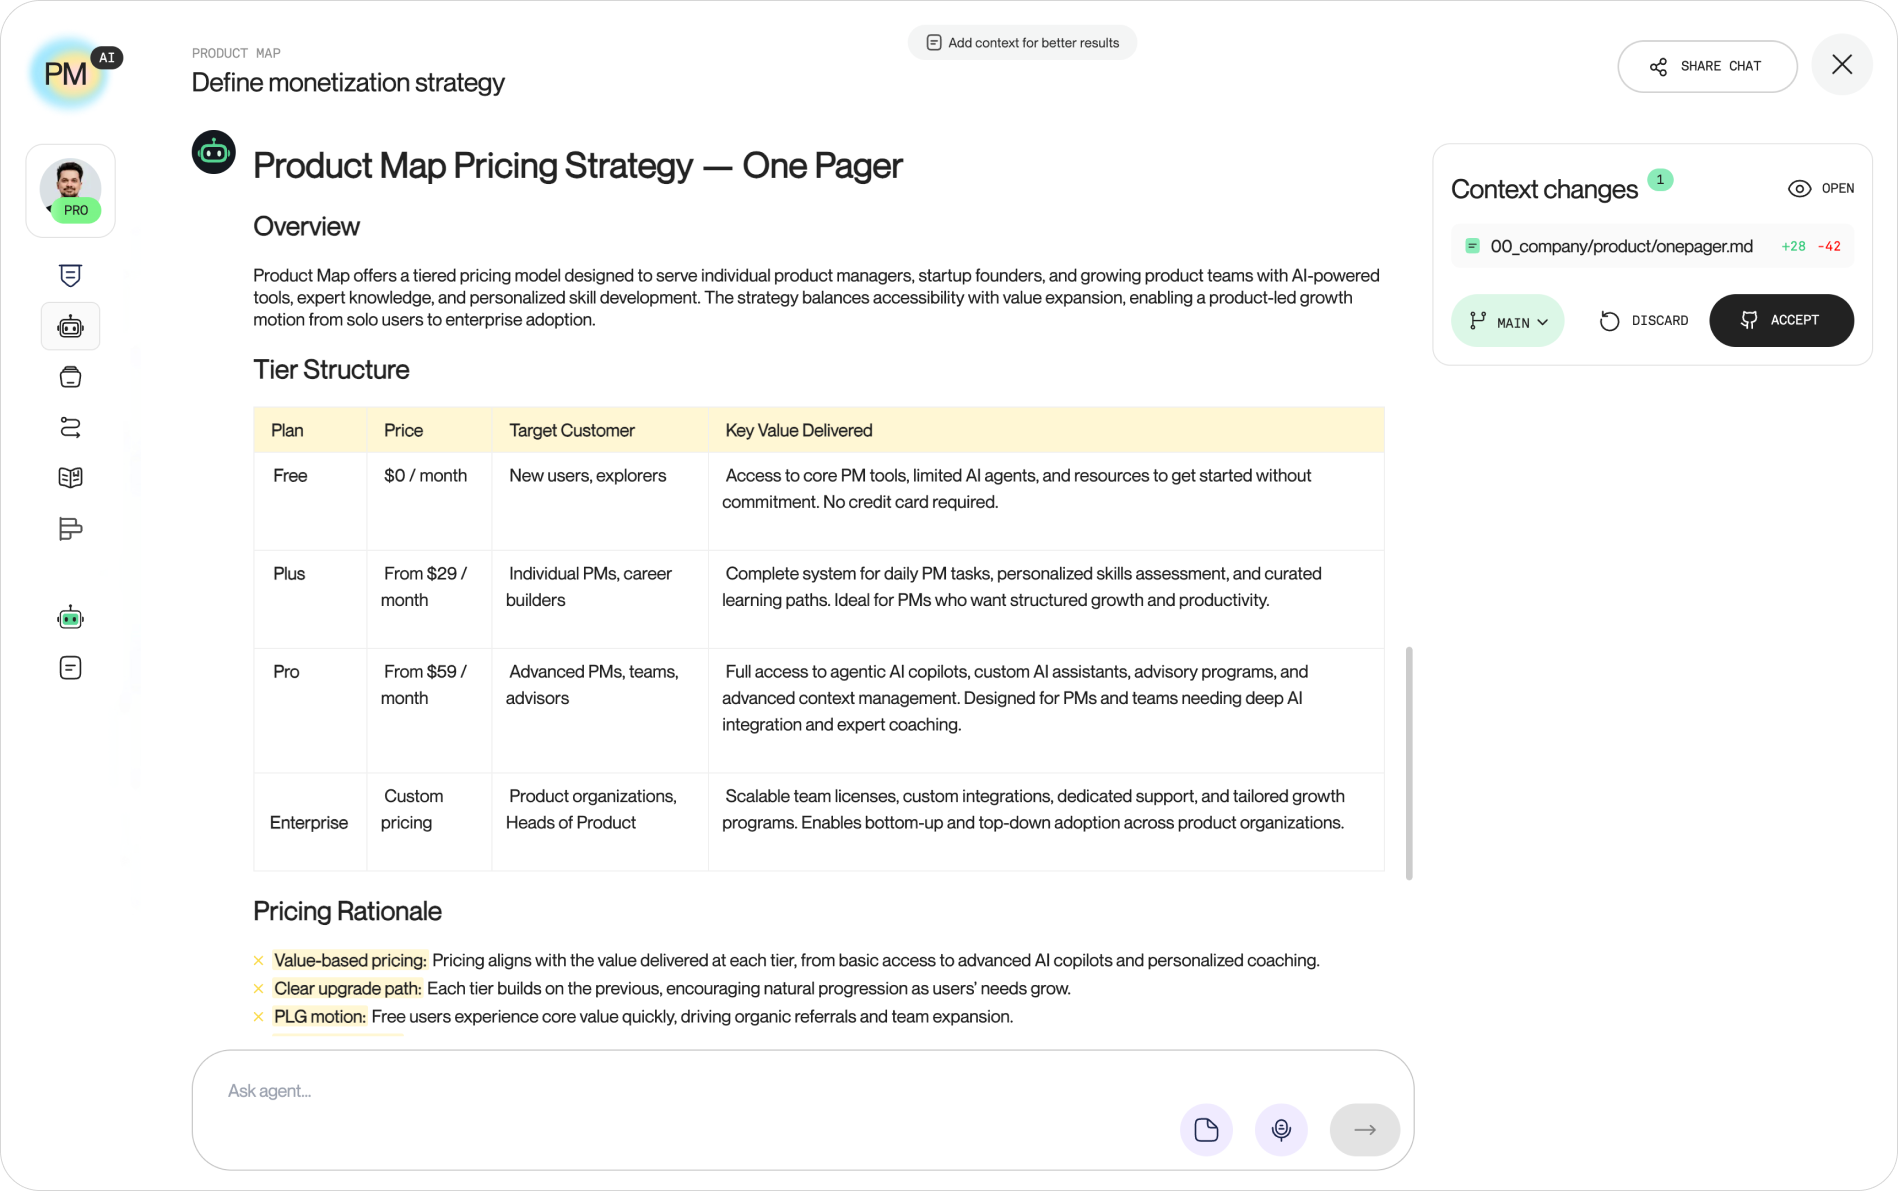Click the x marker beside Clear upgrade path
The height and width of the screenshot is (1191, 1898).
pyautogui.click(x=258, y=989)
